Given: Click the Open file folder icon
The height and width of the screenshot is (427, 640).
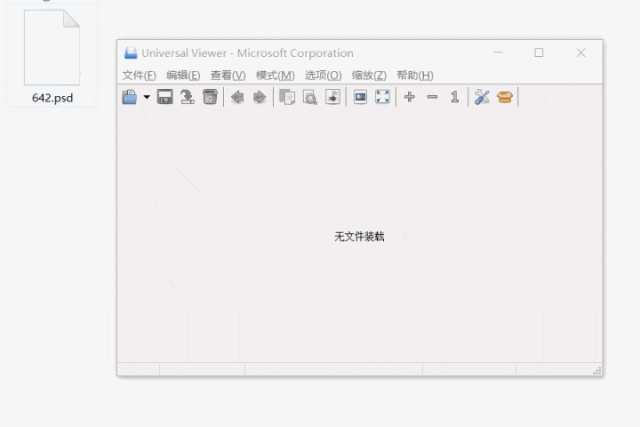Looking at the screenshot, I should pyautogui.click(x=129, y=97).
